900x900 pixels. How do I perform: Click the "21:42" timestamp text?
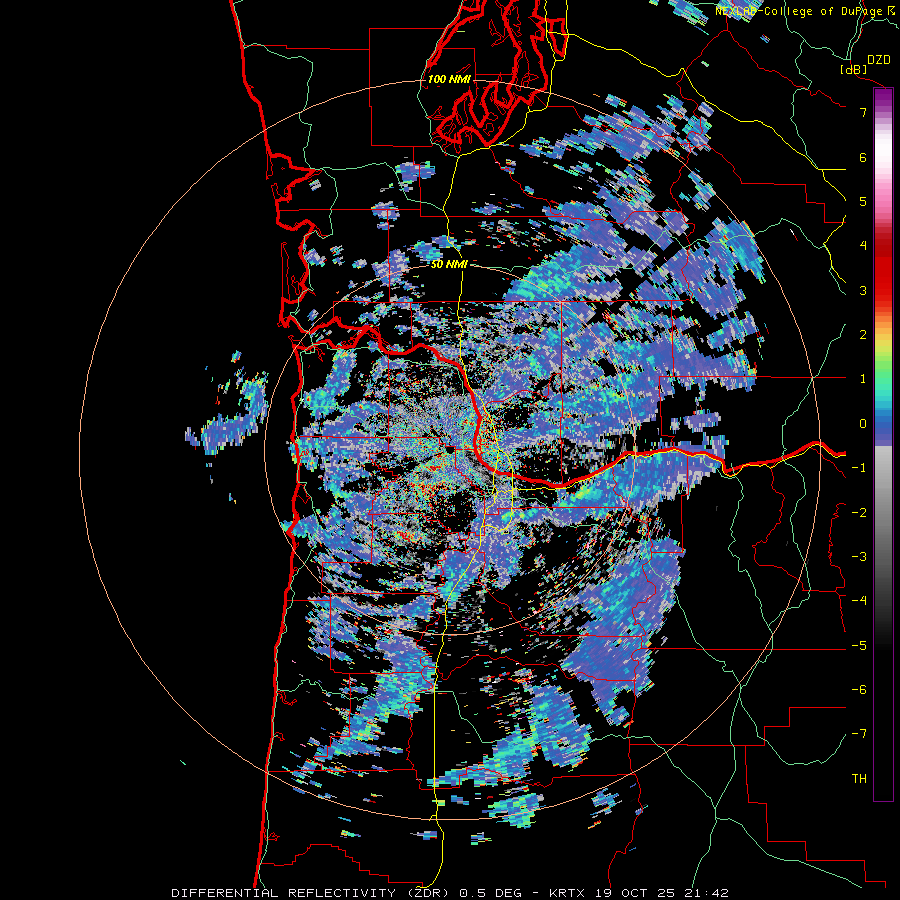705,893
